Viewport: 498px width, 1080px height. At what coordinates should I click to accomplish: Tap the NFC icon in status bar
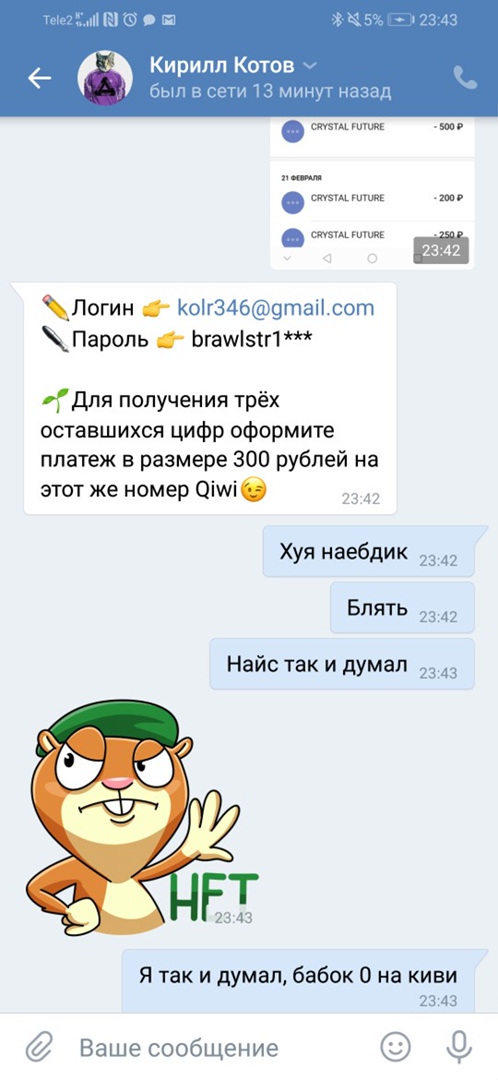tap(111, 20)
